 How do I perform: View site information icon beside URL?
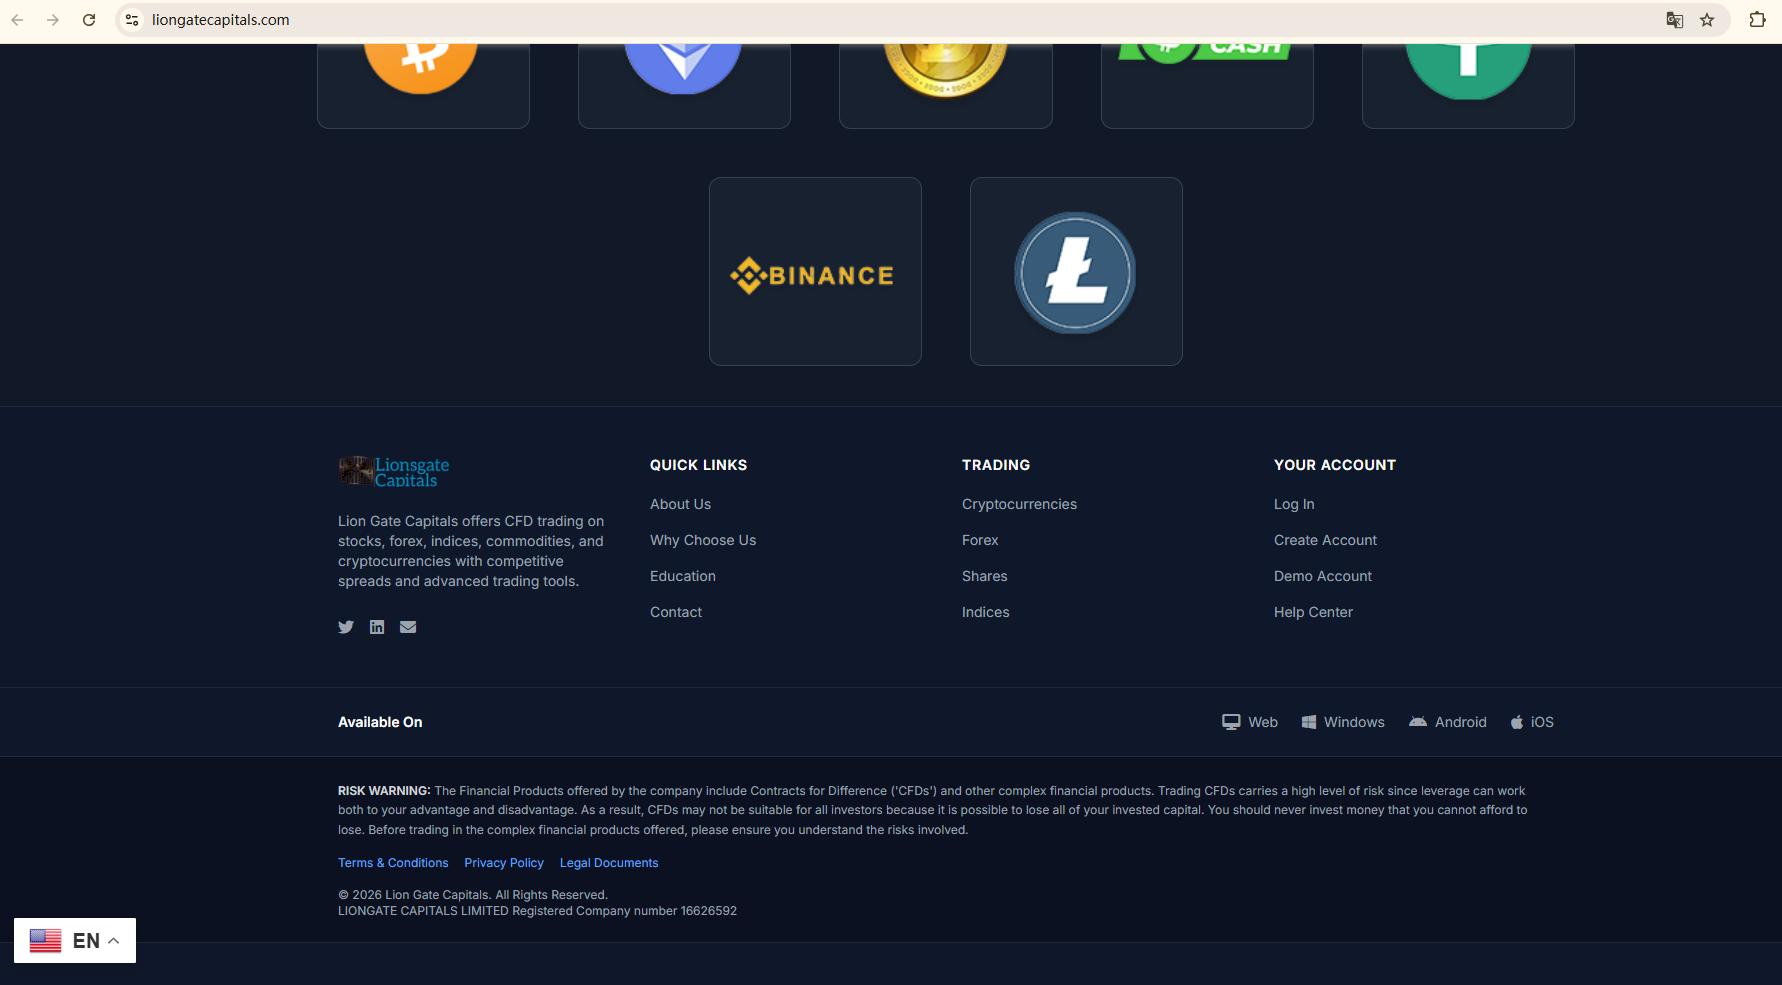[x=132, y=20]
